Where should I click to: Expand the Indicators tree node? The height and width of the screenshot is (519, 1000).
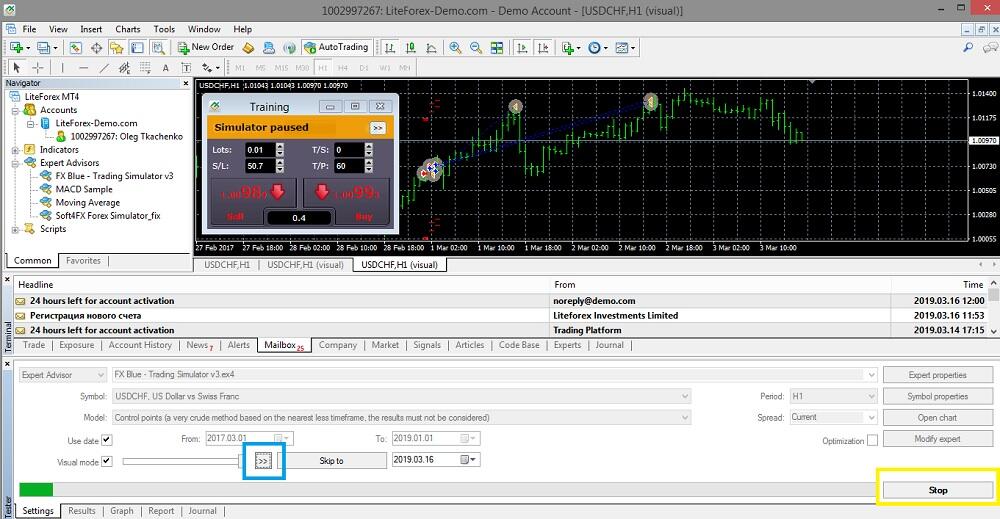coord(15,150)
